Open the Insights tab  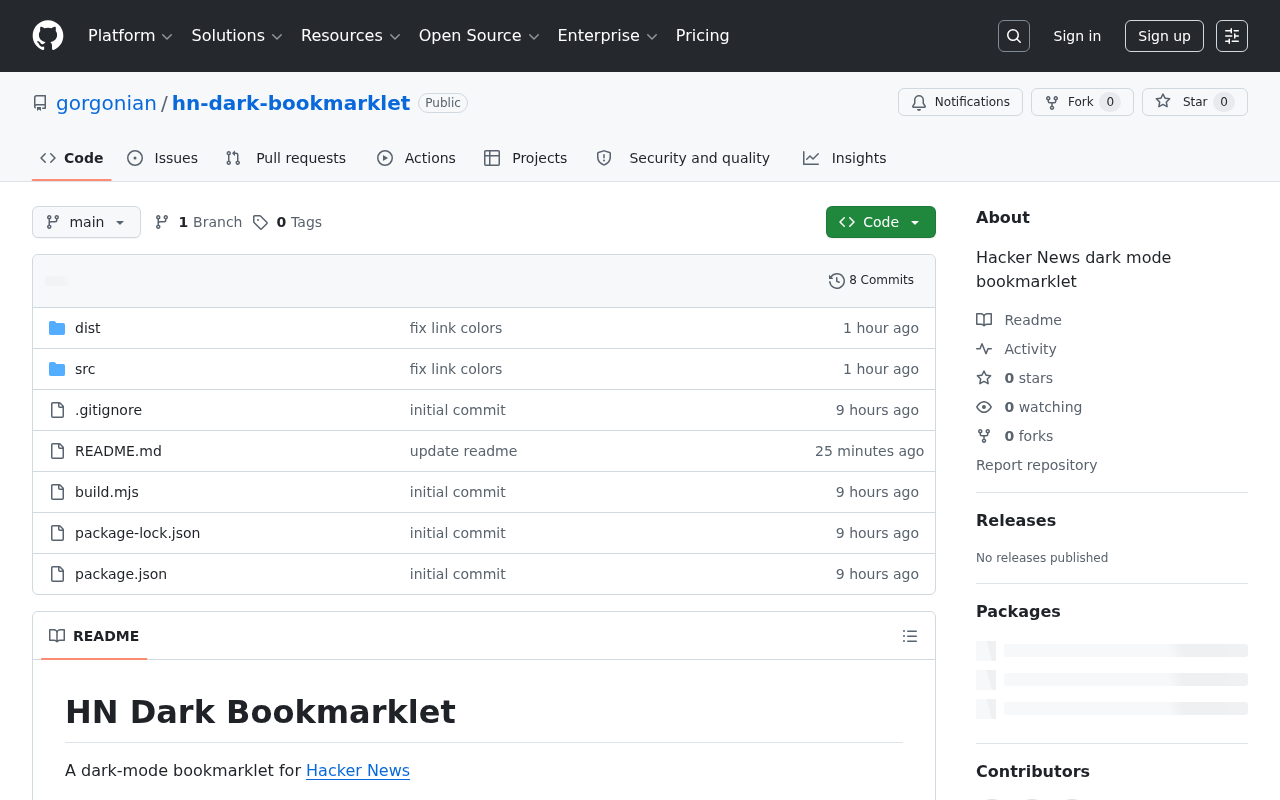click(845, 158)
